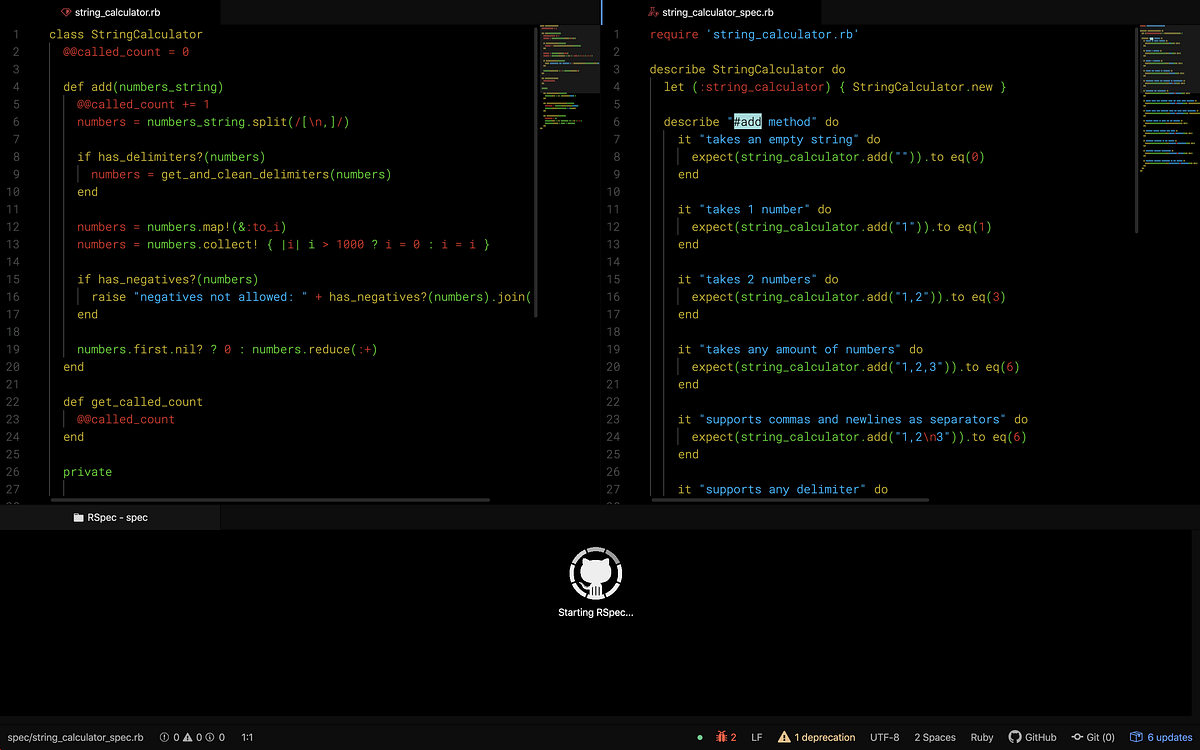Open the 2 Spaces indentation selector

[x=935, y=737]
